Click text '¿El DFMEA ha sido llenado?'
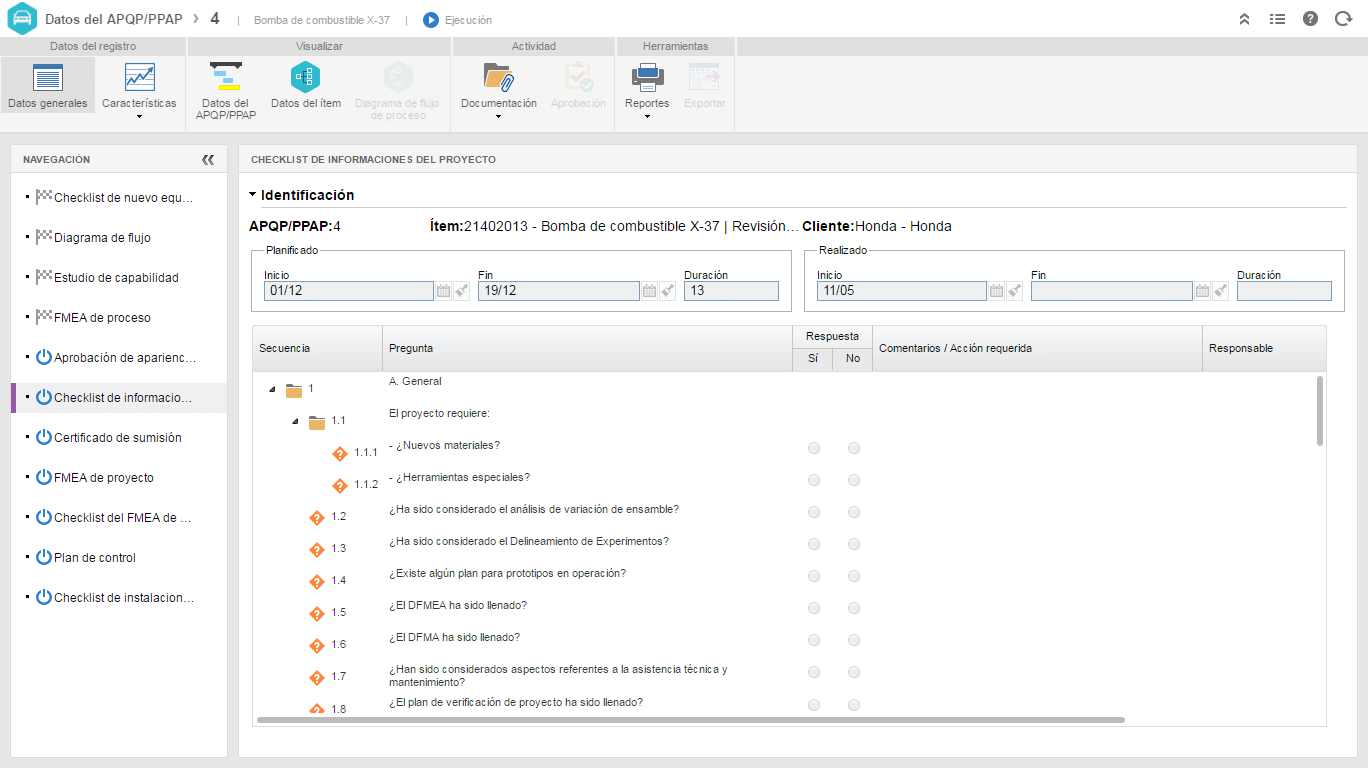 (458, 605)
